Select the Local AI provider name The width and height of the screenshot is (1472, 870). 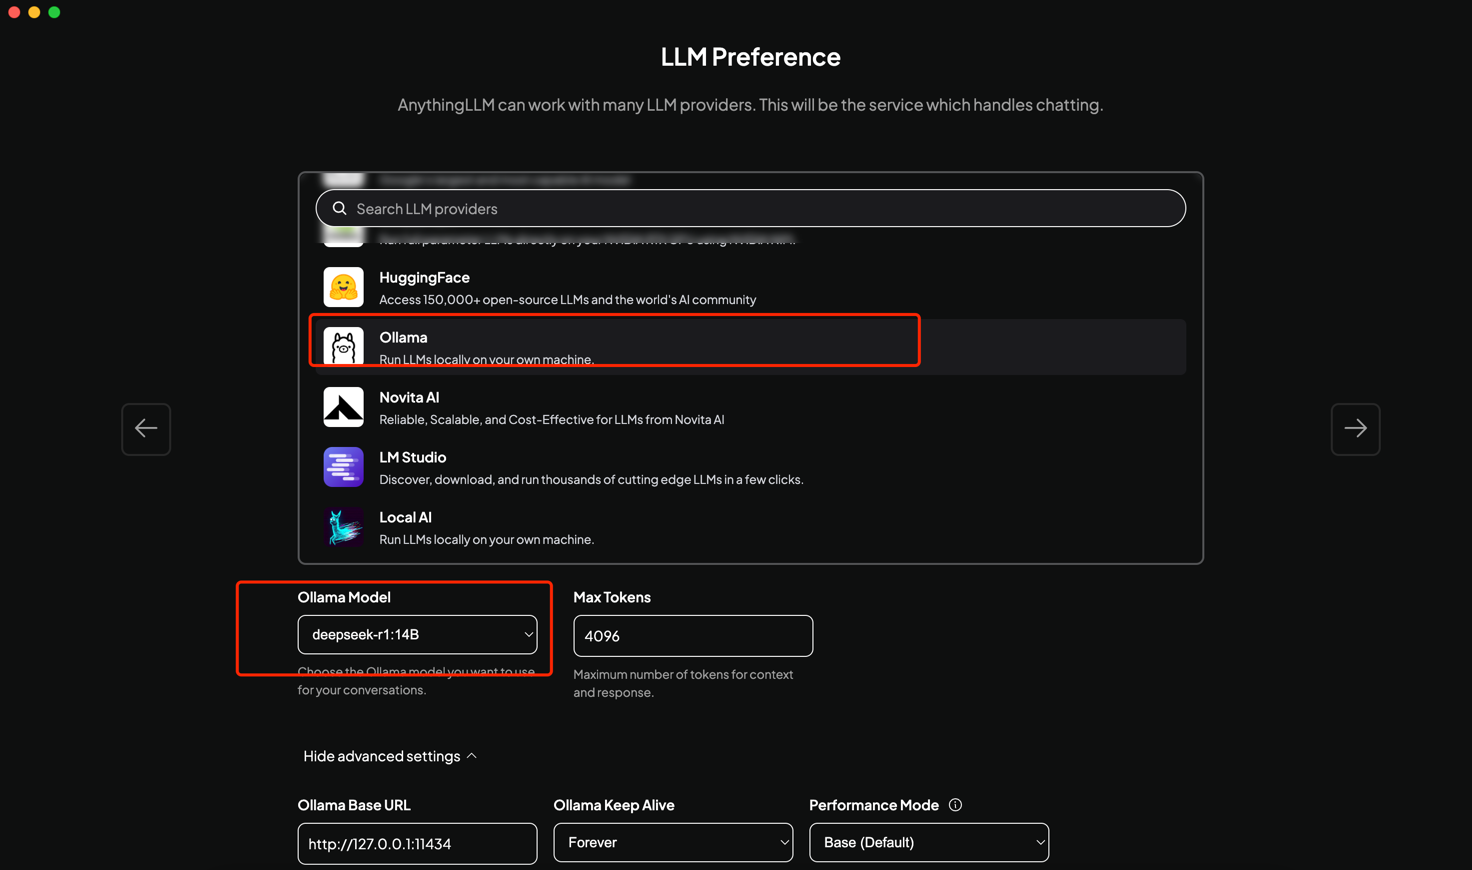pyautogui.click(x=405, y=517)
